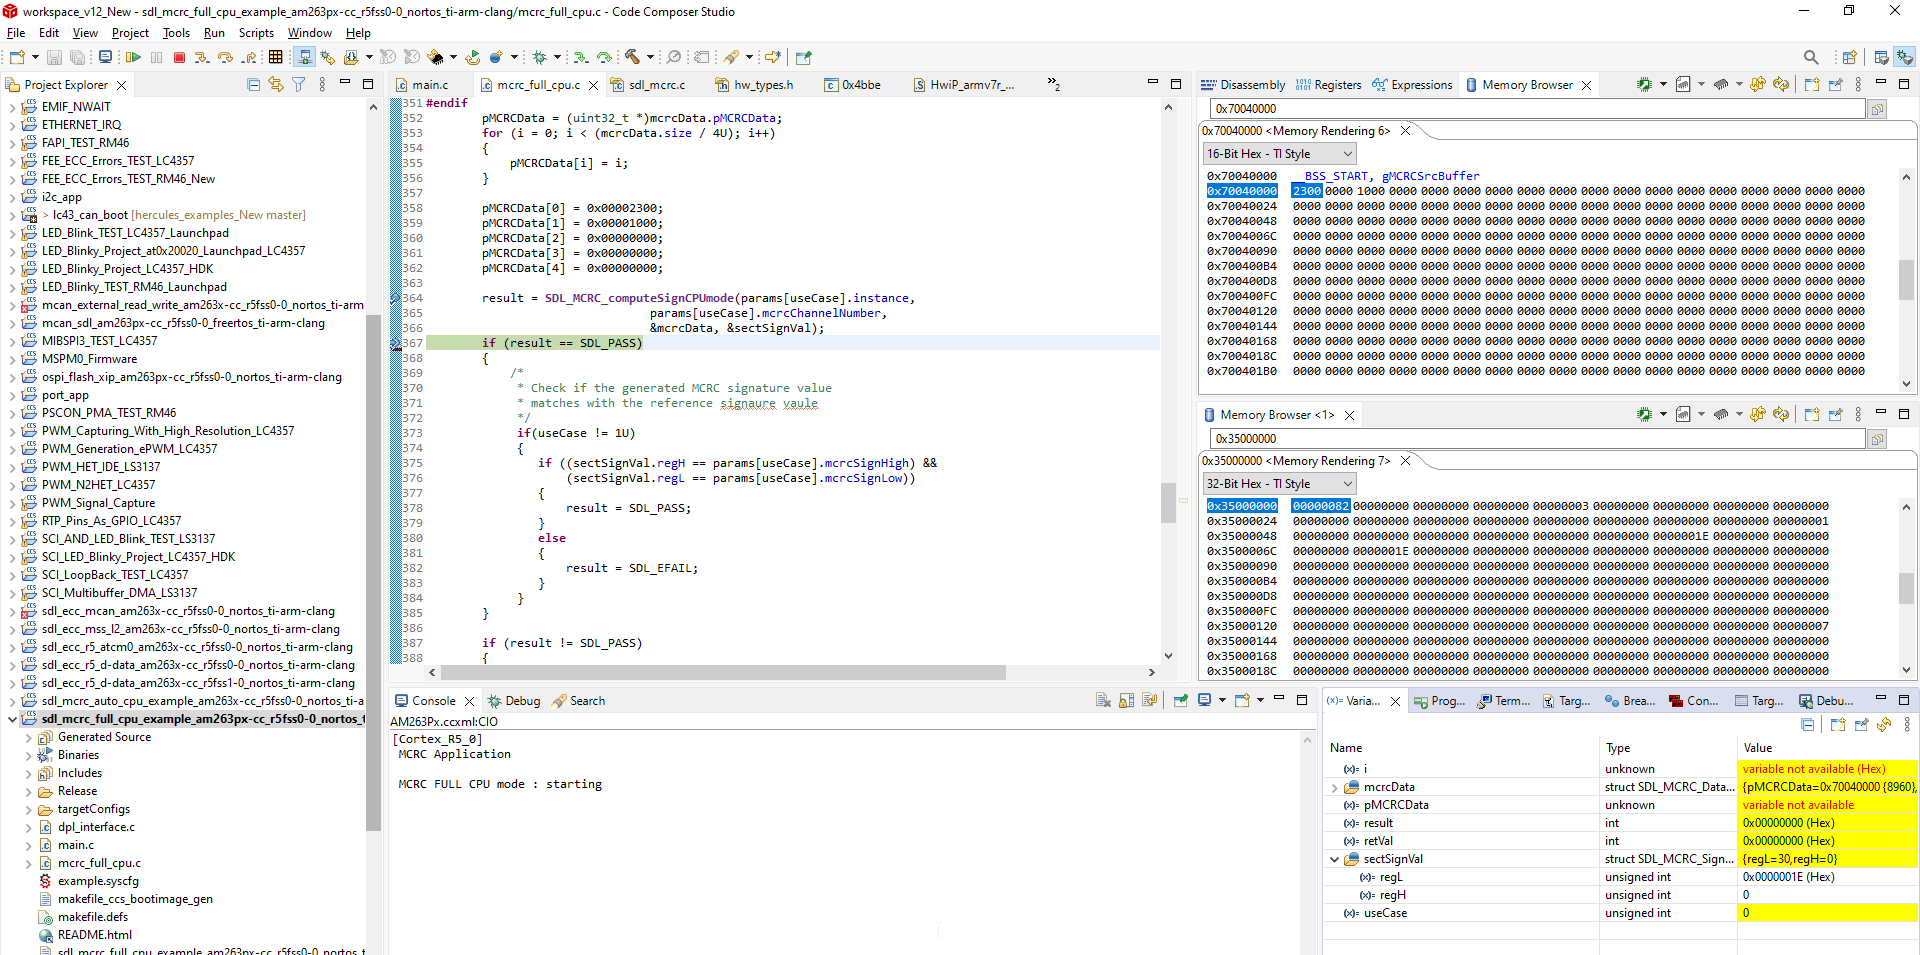The image size is (1920, 955).
Task: Click the Step Over icon
Action: click(225, 58)
